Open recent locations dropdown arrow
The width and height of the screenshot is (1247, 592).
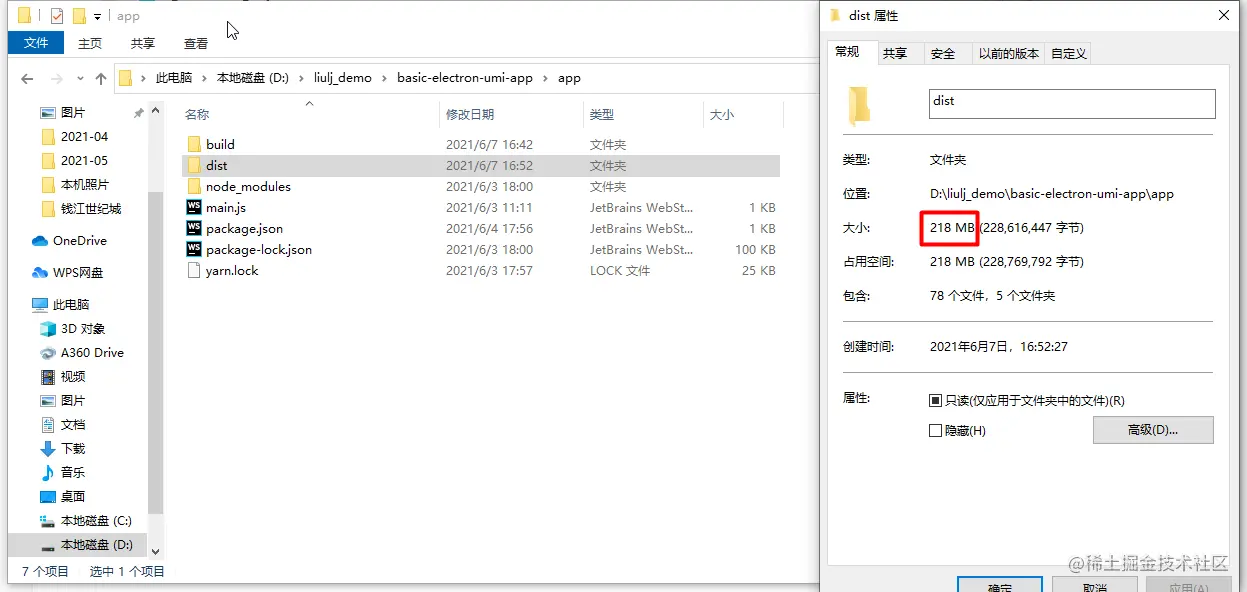click(x=80, y=79)
